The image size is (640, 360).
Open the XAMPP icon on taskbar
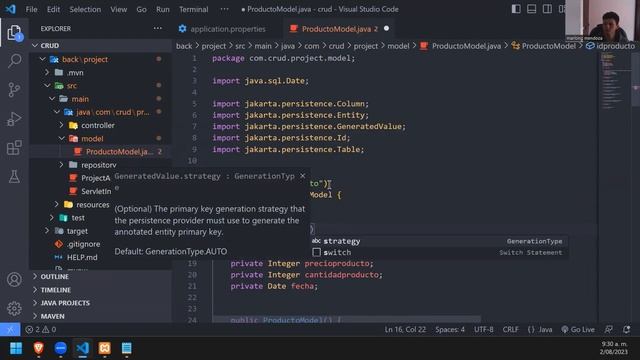pos(104,348)
